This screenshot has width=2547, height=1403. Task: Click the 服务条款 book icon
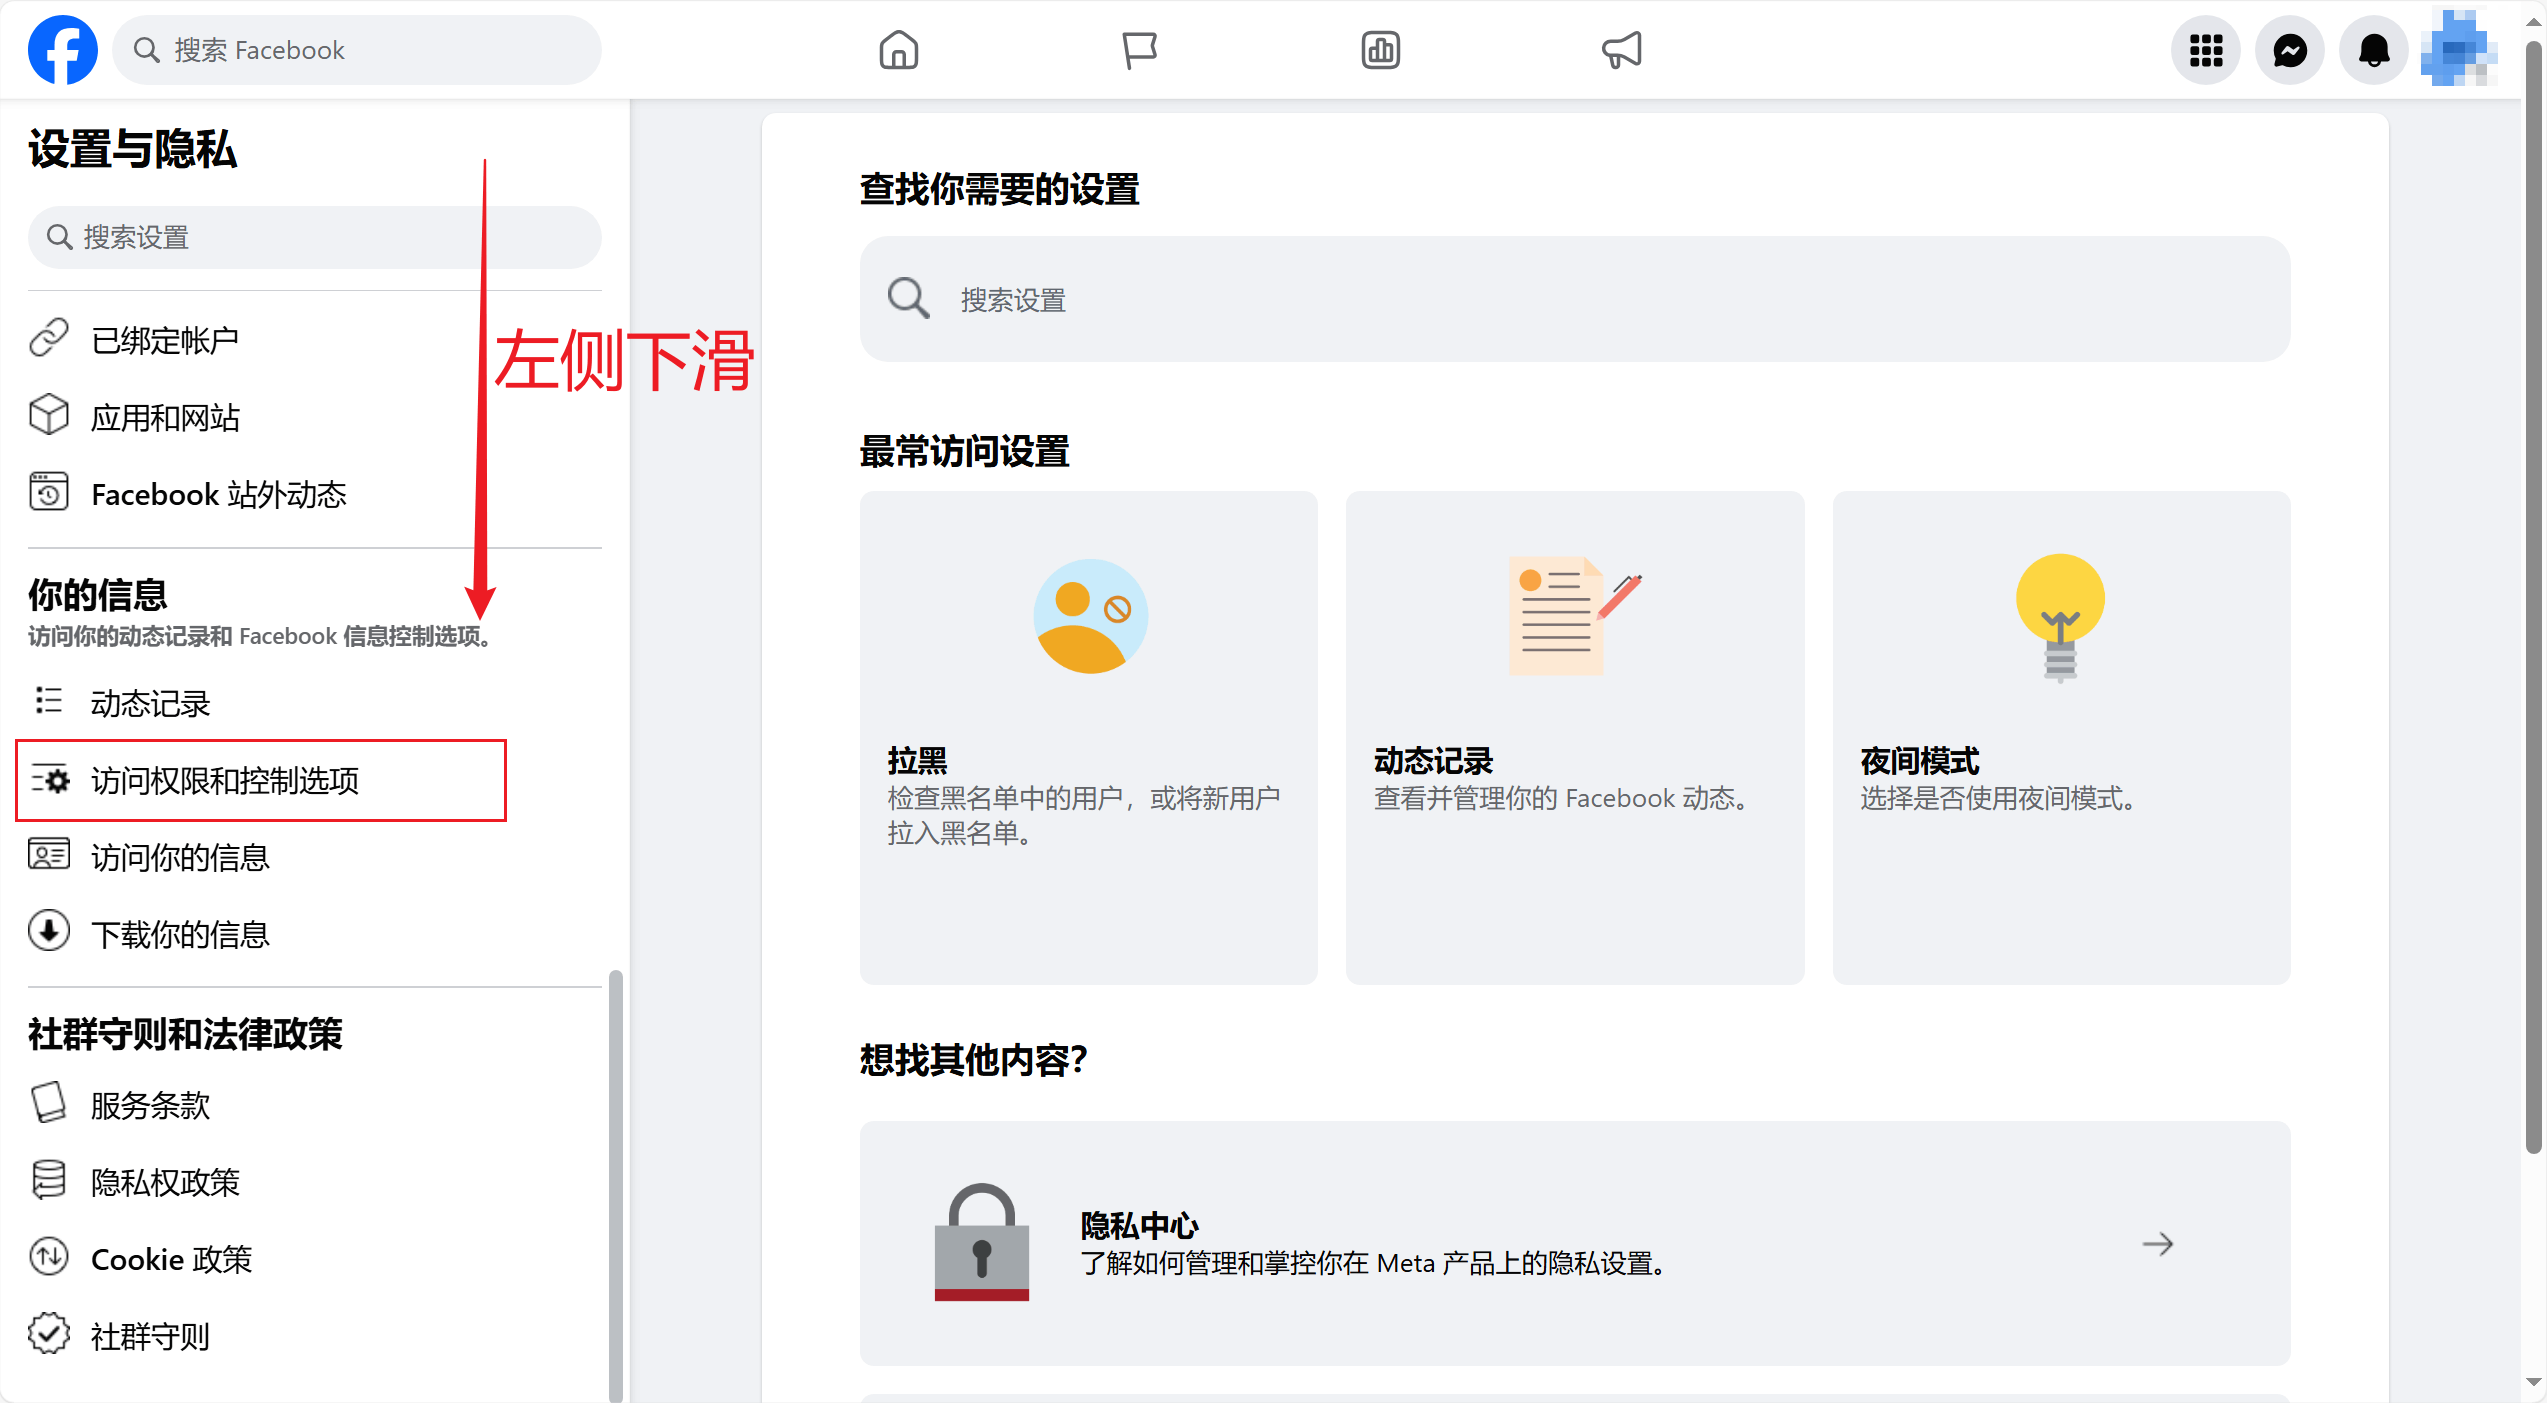pos(49,1103)
